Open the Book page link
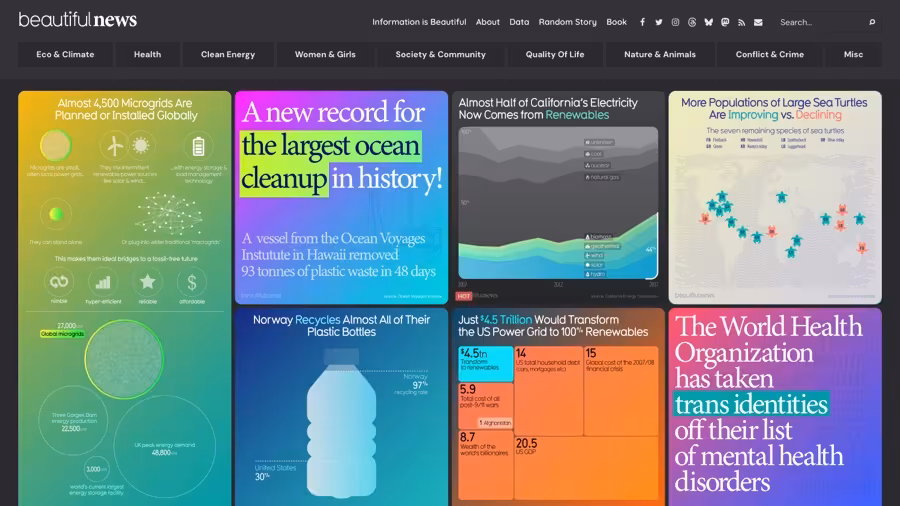900x506 pixels. click(616, 22)
